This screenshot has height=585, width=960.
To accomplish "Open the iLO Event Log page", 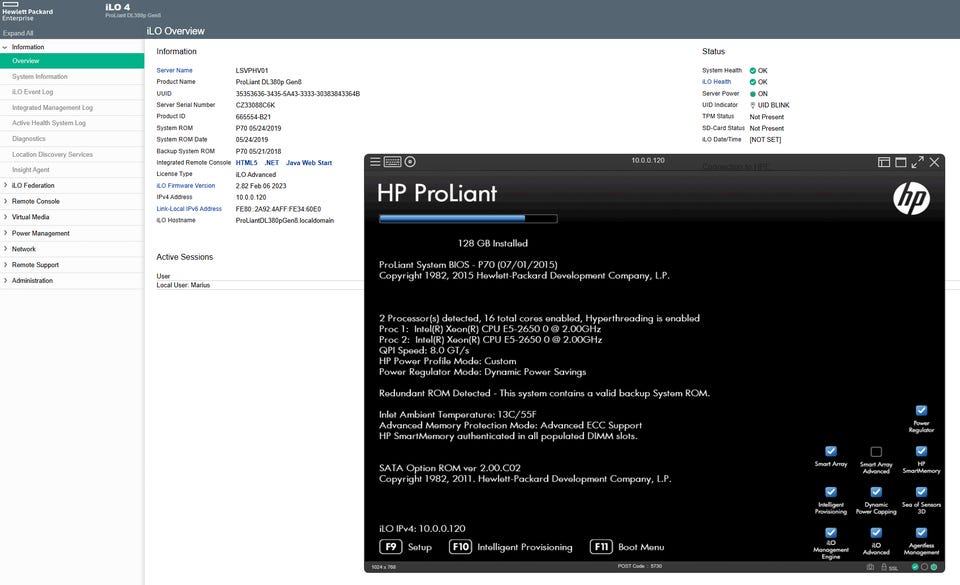I will click(33, 92).
